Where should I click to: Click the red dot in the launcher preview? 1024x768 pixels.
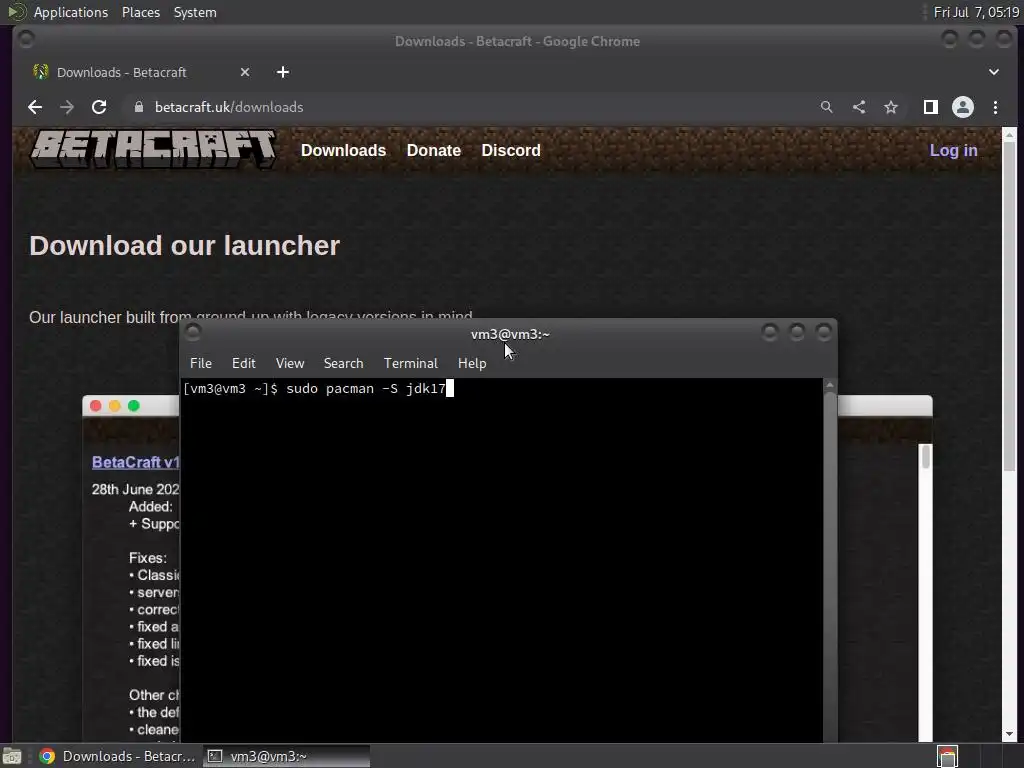95,406
